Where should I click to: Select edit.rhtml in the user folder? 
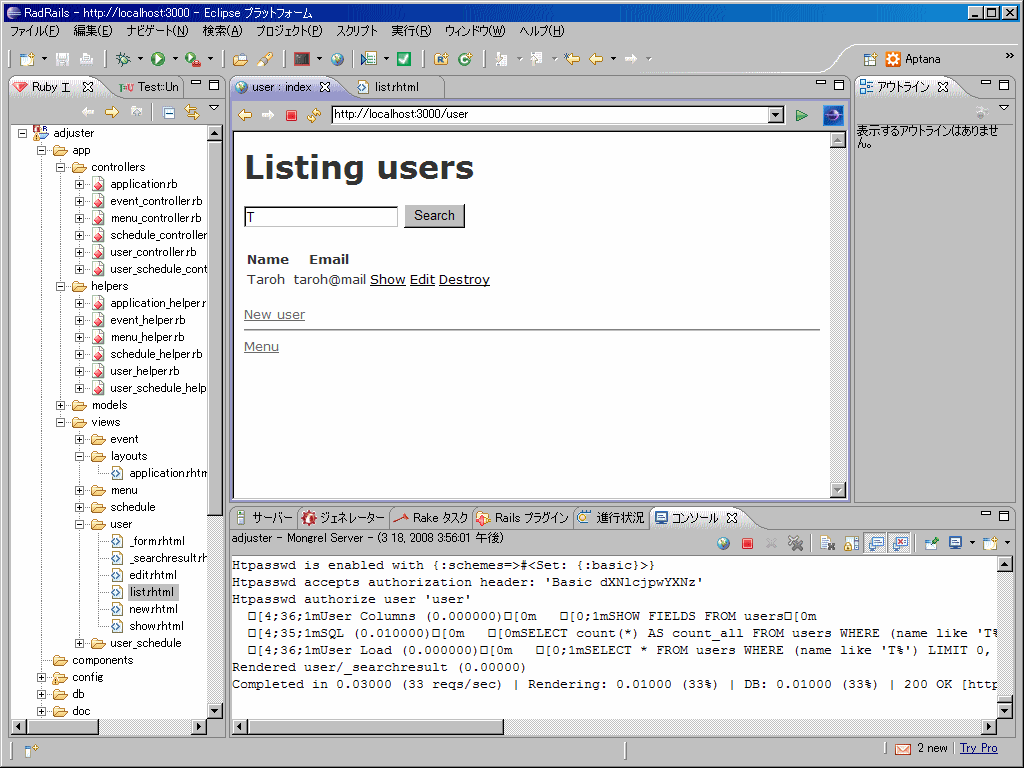coord(153,575)
